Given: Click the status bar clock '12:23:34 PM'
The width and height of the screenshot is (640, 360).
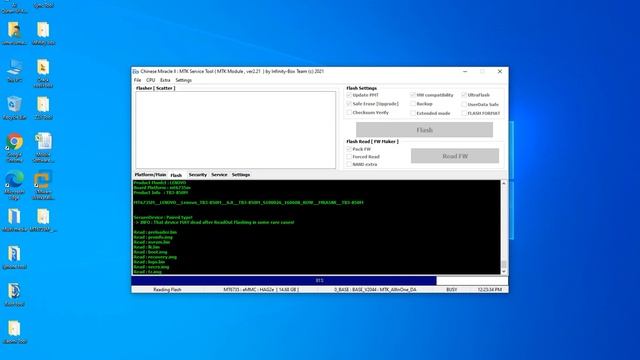Looking at the screenshot, I should coord(489,290).
